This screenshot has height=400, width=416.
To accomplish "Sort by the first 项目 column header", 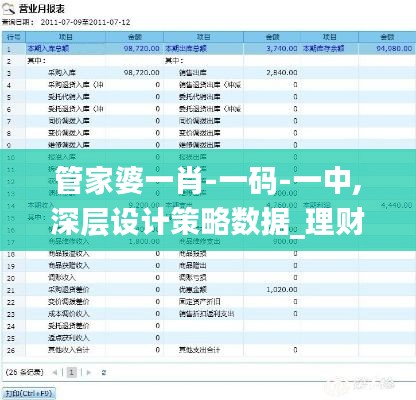I will point(66,37).
